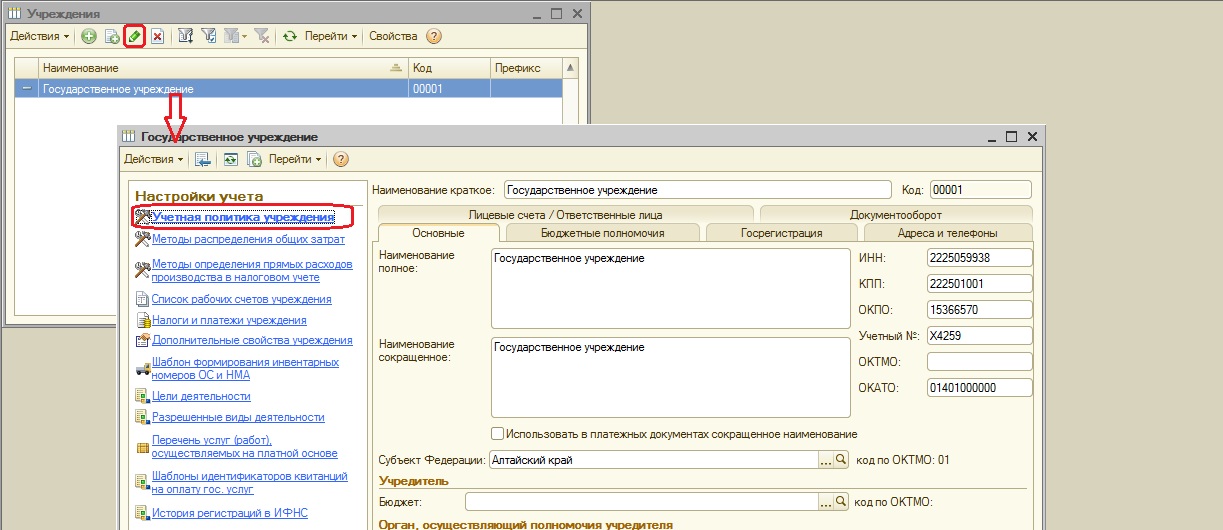Open the Налоги и платежи учреждения link

point(228,320)
